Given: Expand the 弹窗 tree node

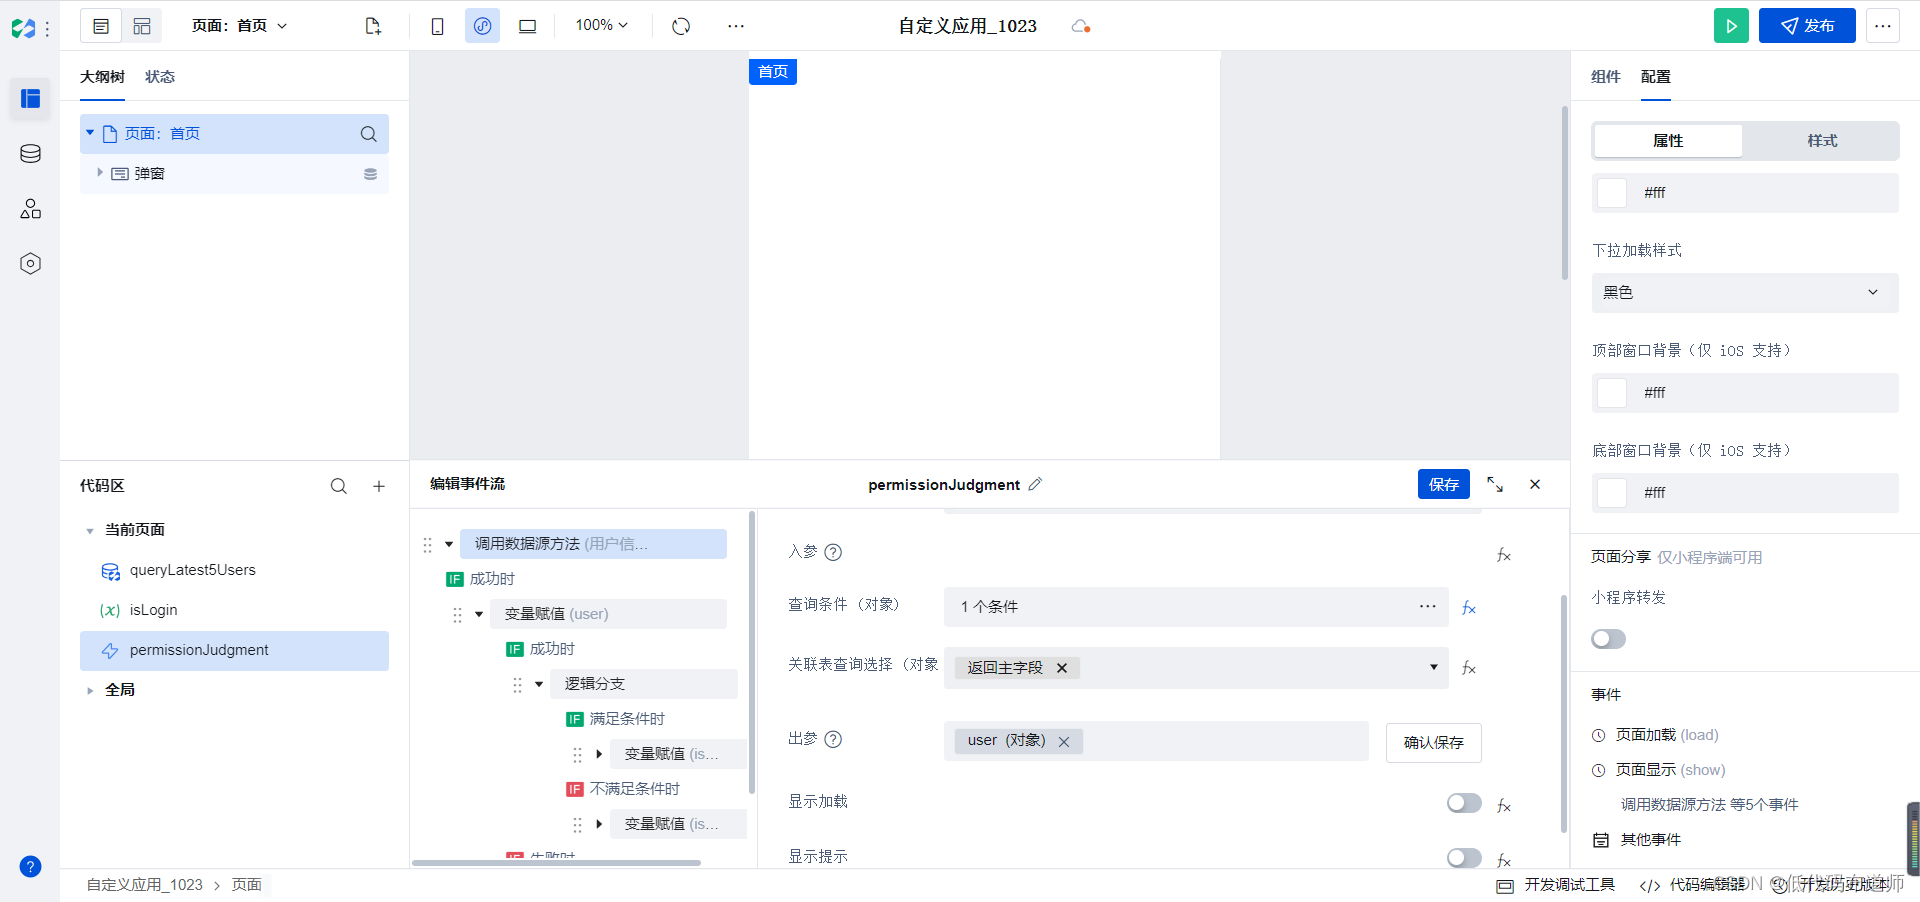Looking at the screenshot, I should point(99,173).
